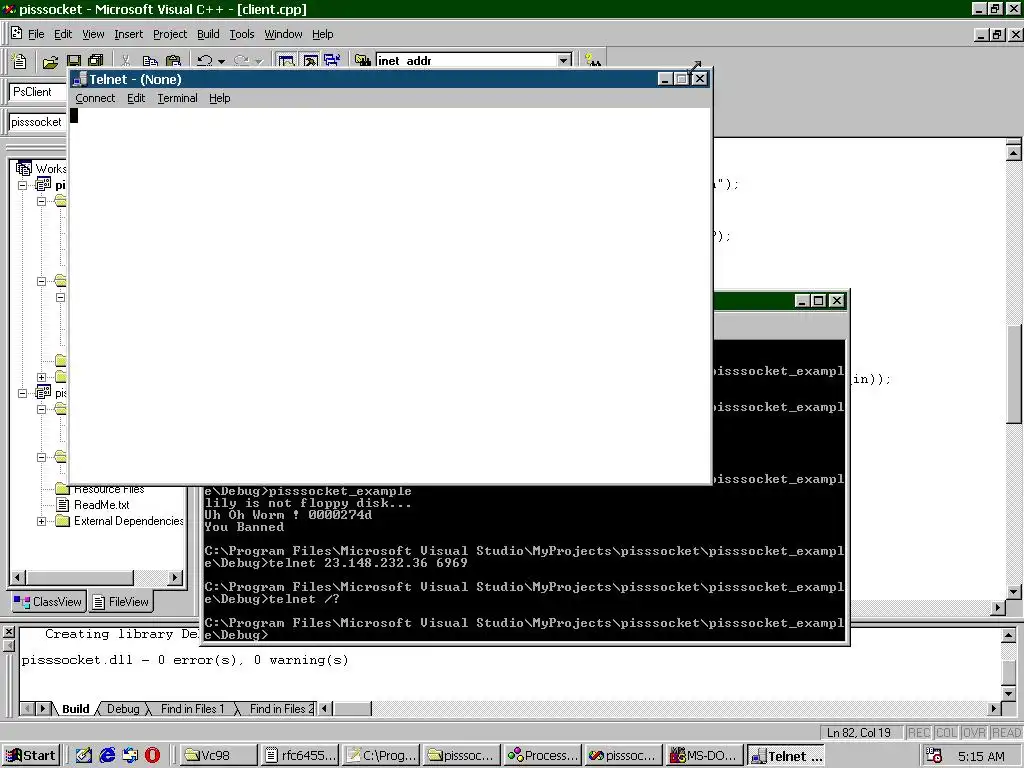Open the undo history dropdown arrow
This screenshot has height=768, width=1024.
[221, 61]
